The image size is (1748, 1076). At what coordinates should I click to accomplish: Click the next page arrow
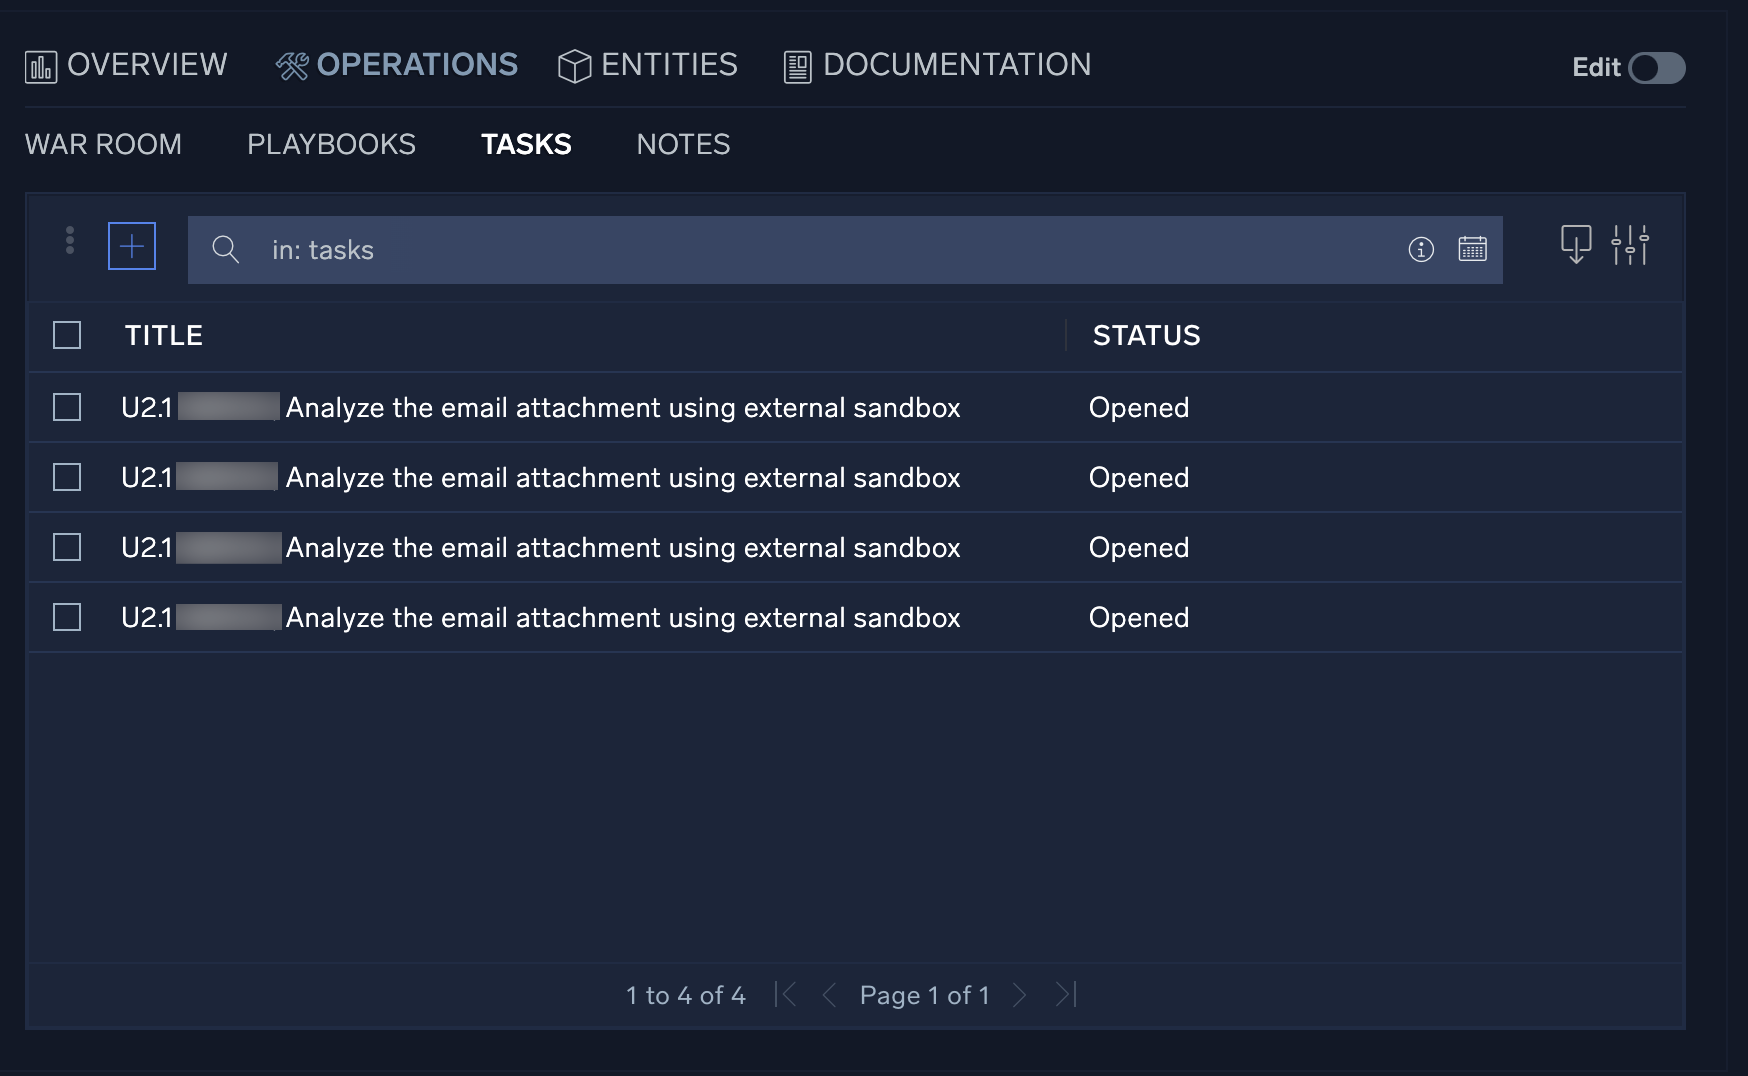[x=1021, y=994]
